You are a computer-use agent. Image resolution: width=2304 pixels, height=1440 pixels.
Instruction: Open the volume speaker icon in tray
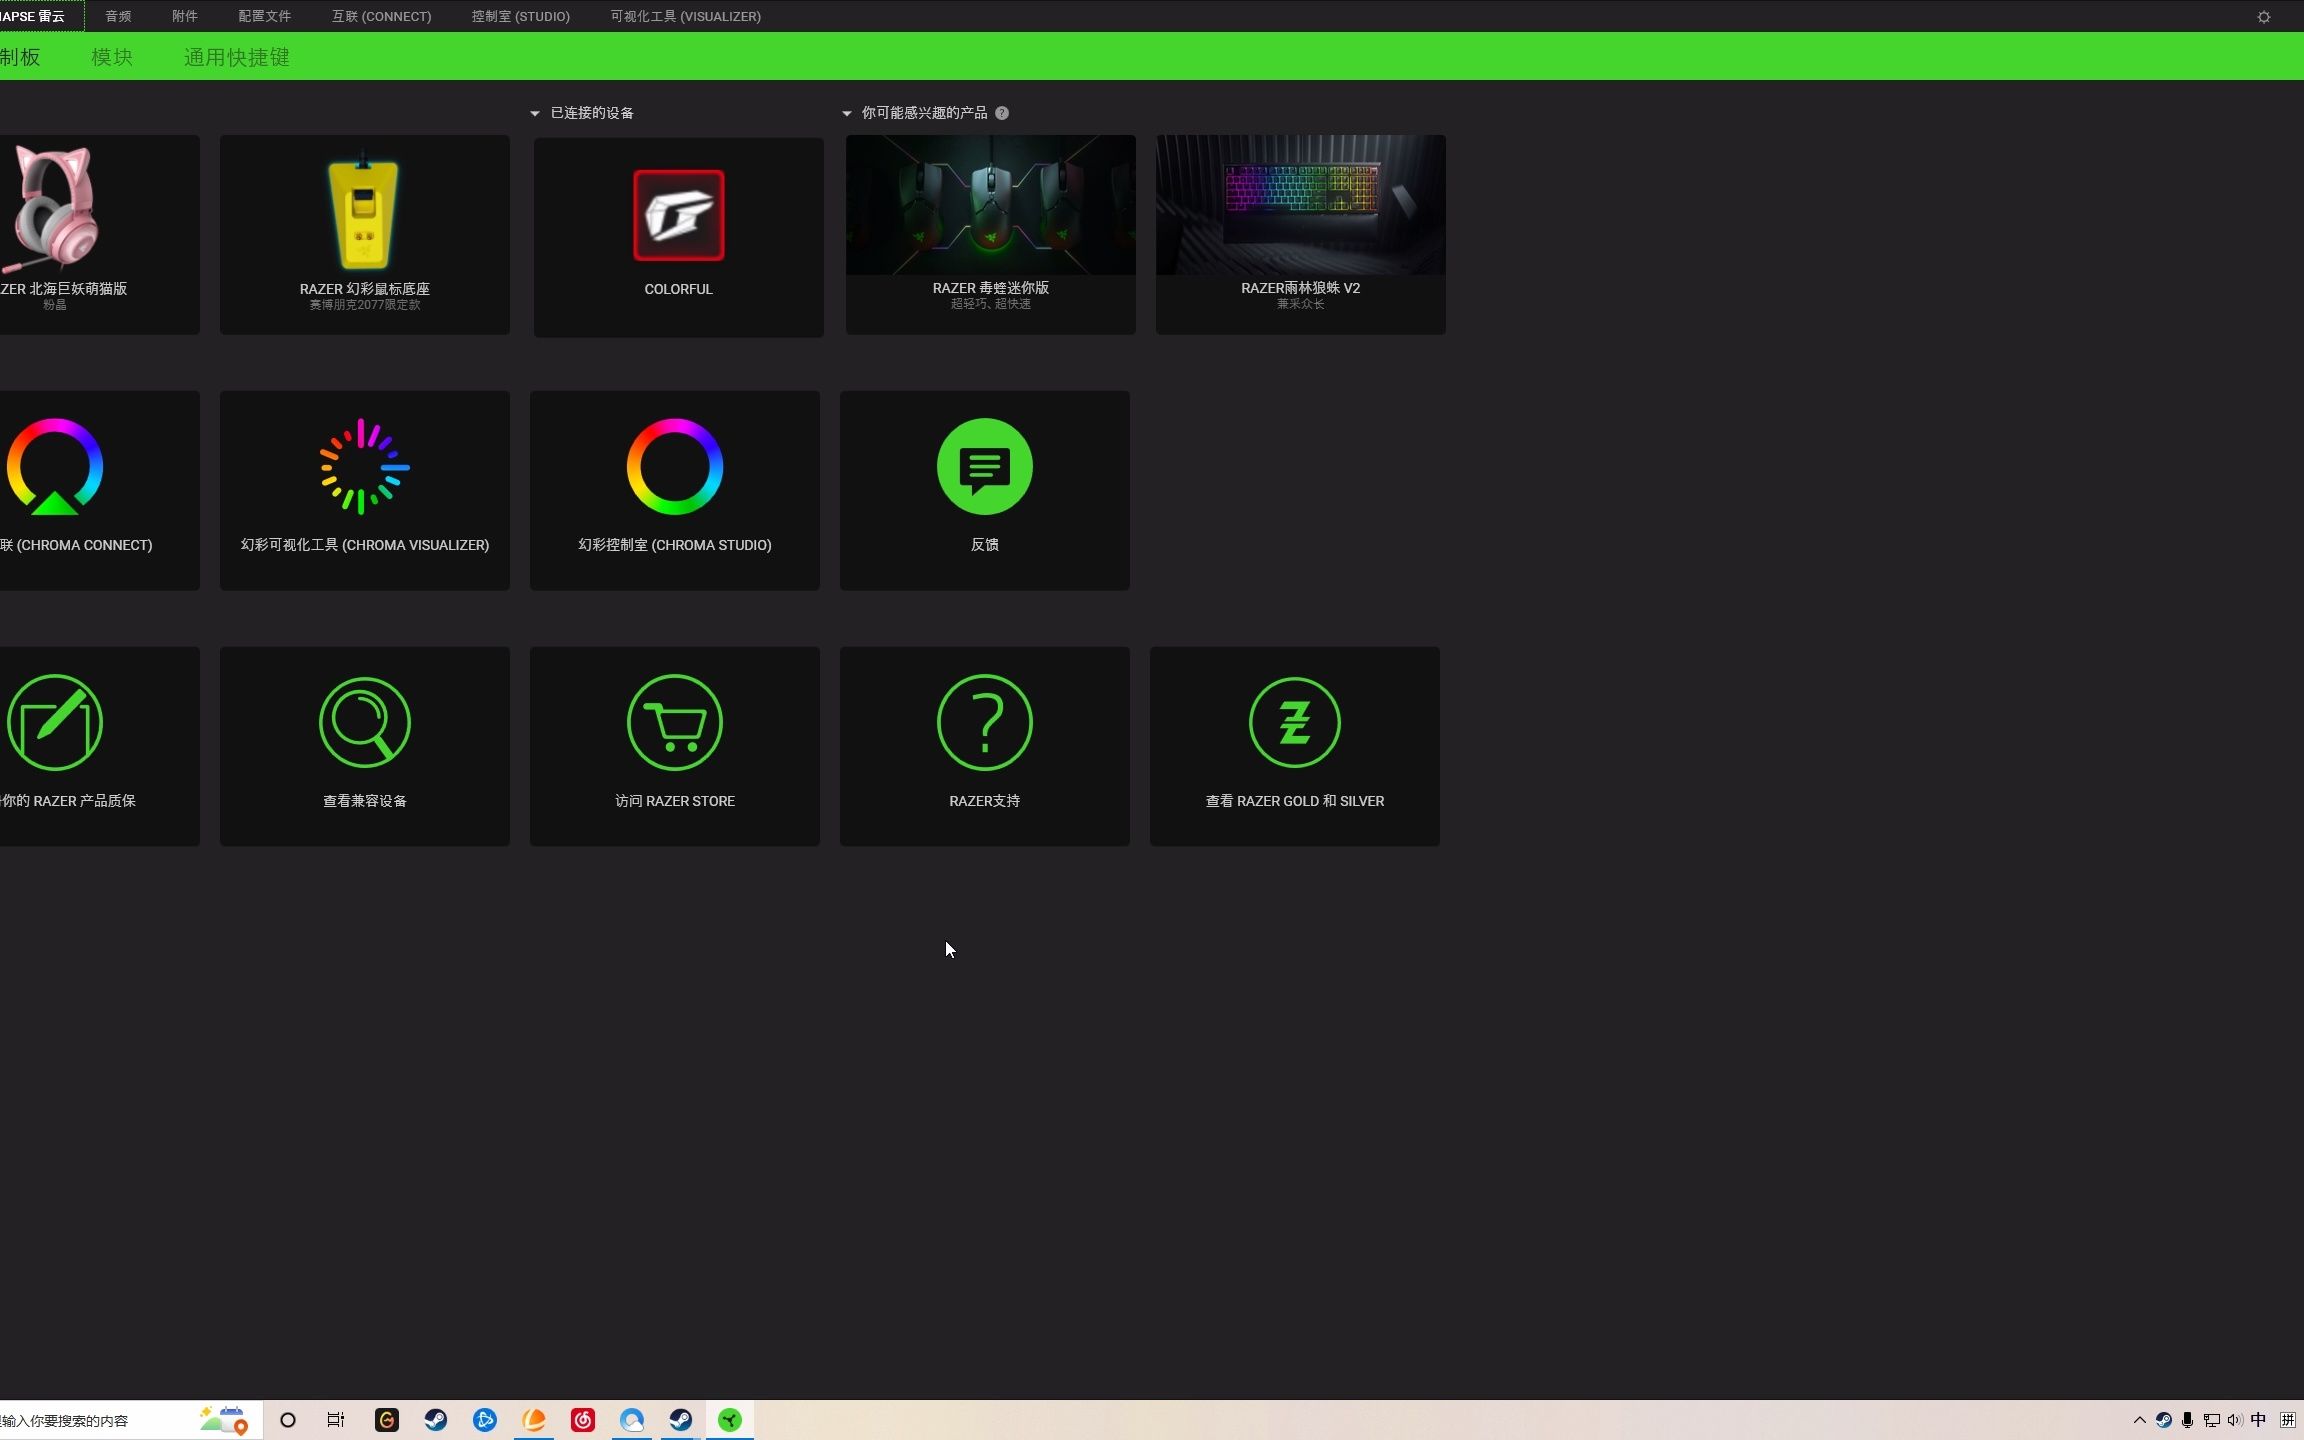click(2235, 1420)
